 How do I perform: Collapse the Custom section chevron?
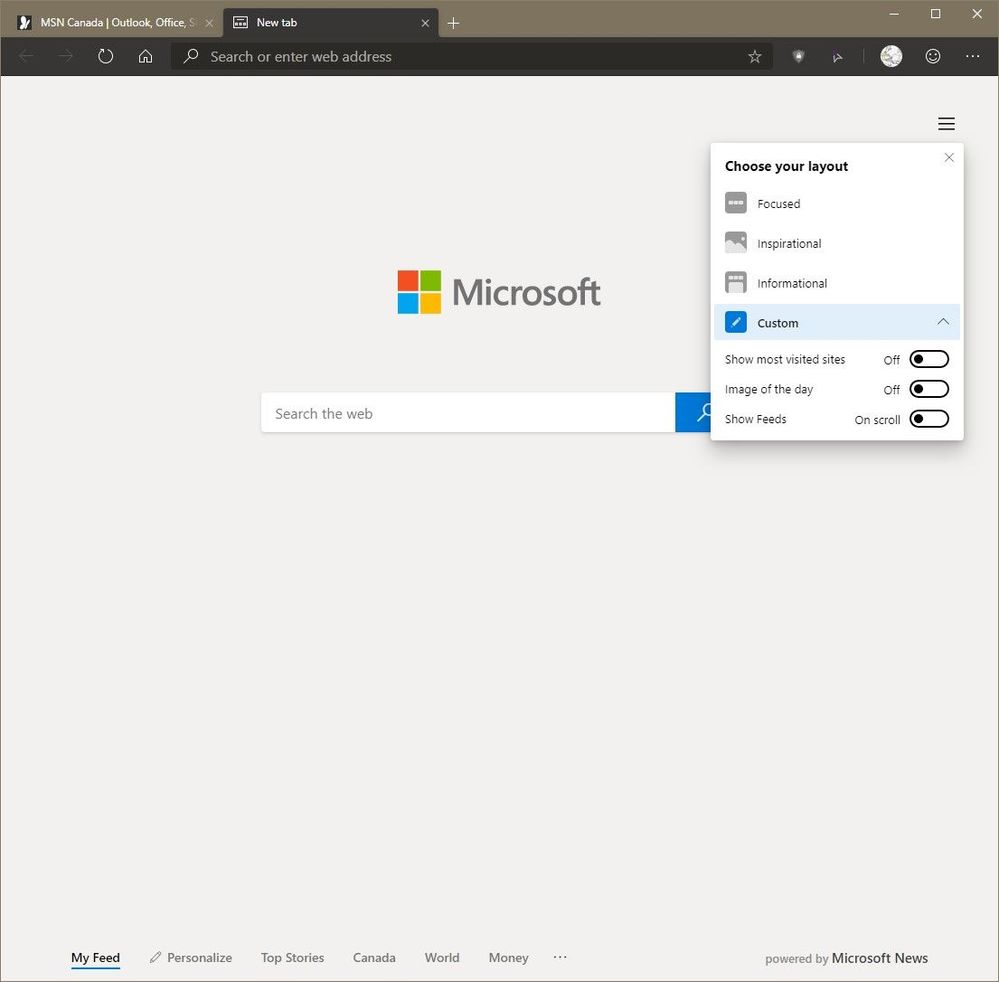[944, 322]
